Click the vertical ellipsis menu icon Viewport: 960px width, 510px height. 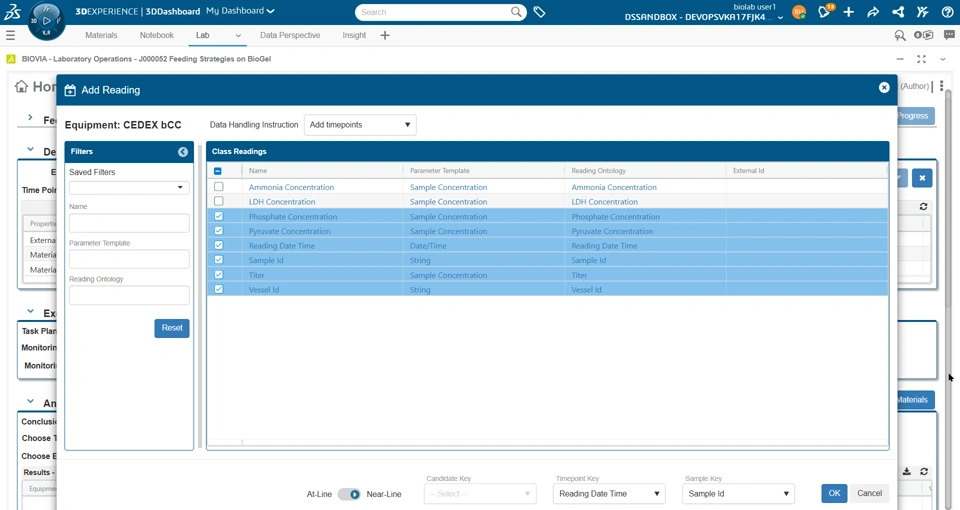942,86
